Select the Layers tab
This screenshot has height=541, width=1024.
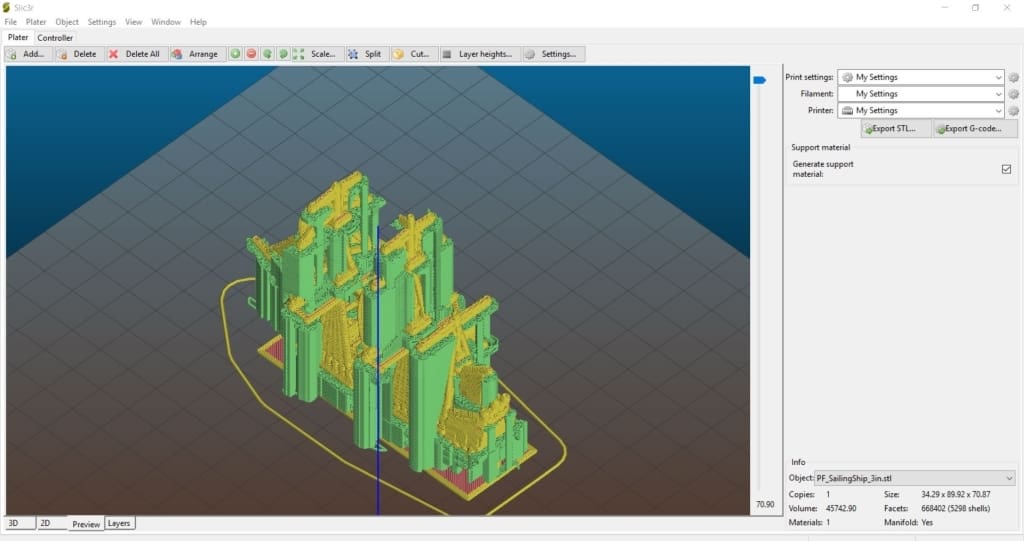click(x=119, y=523)
